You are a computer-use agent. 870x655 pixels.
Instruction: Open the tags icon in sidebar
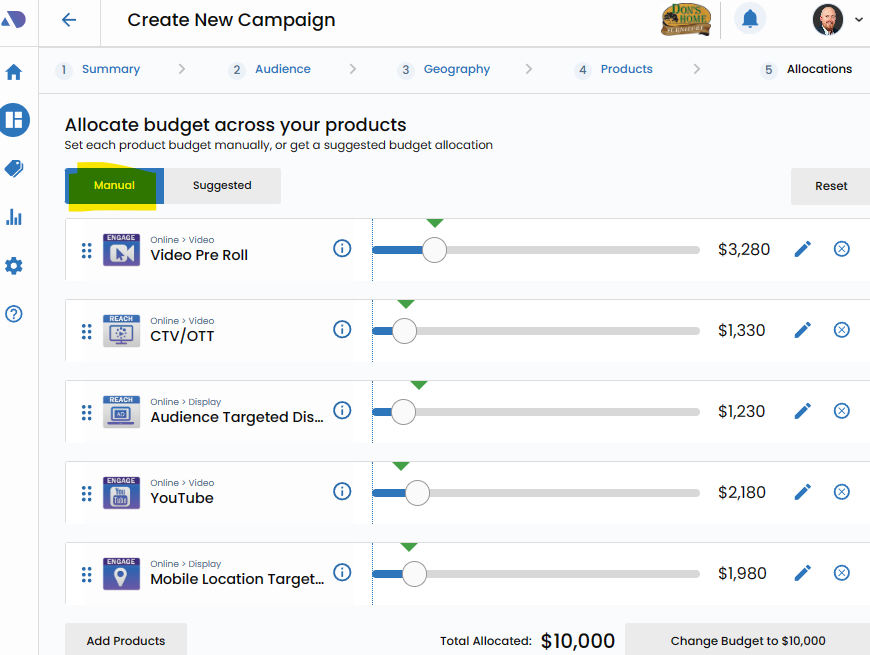pos(14,169)
